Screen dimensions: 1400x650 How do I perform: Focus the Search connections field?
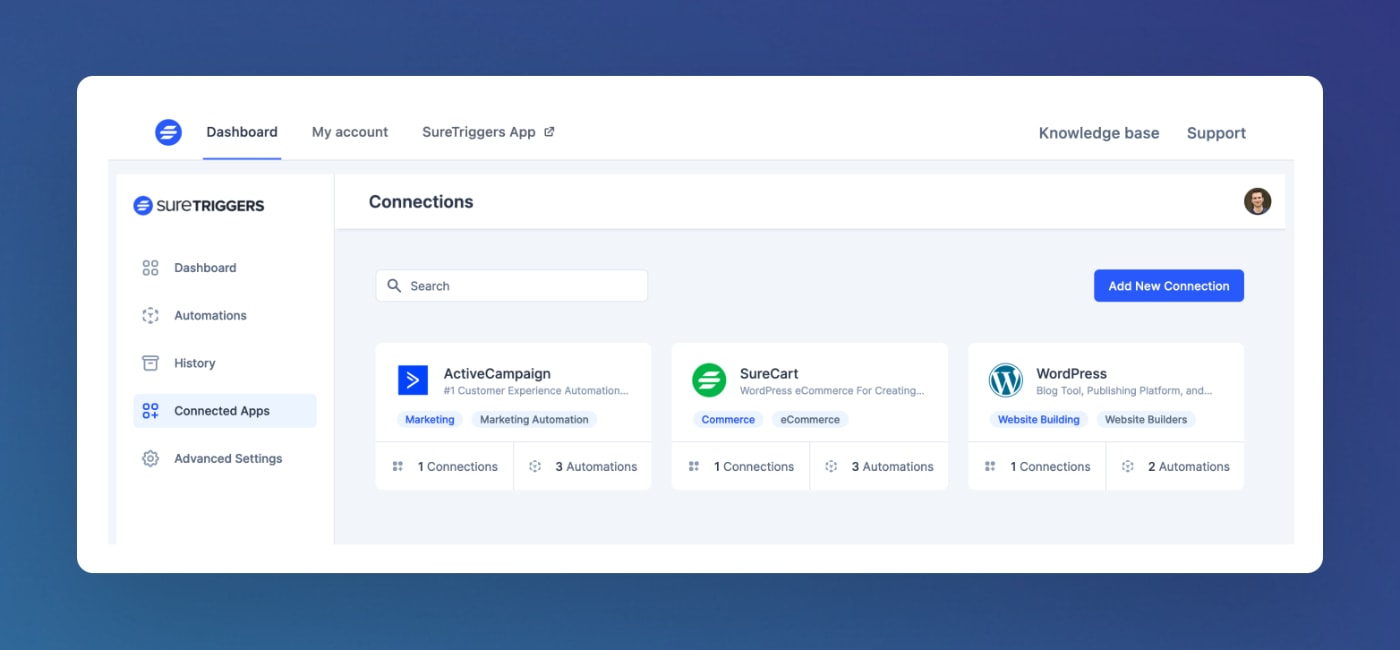click(x=512, y=286)
